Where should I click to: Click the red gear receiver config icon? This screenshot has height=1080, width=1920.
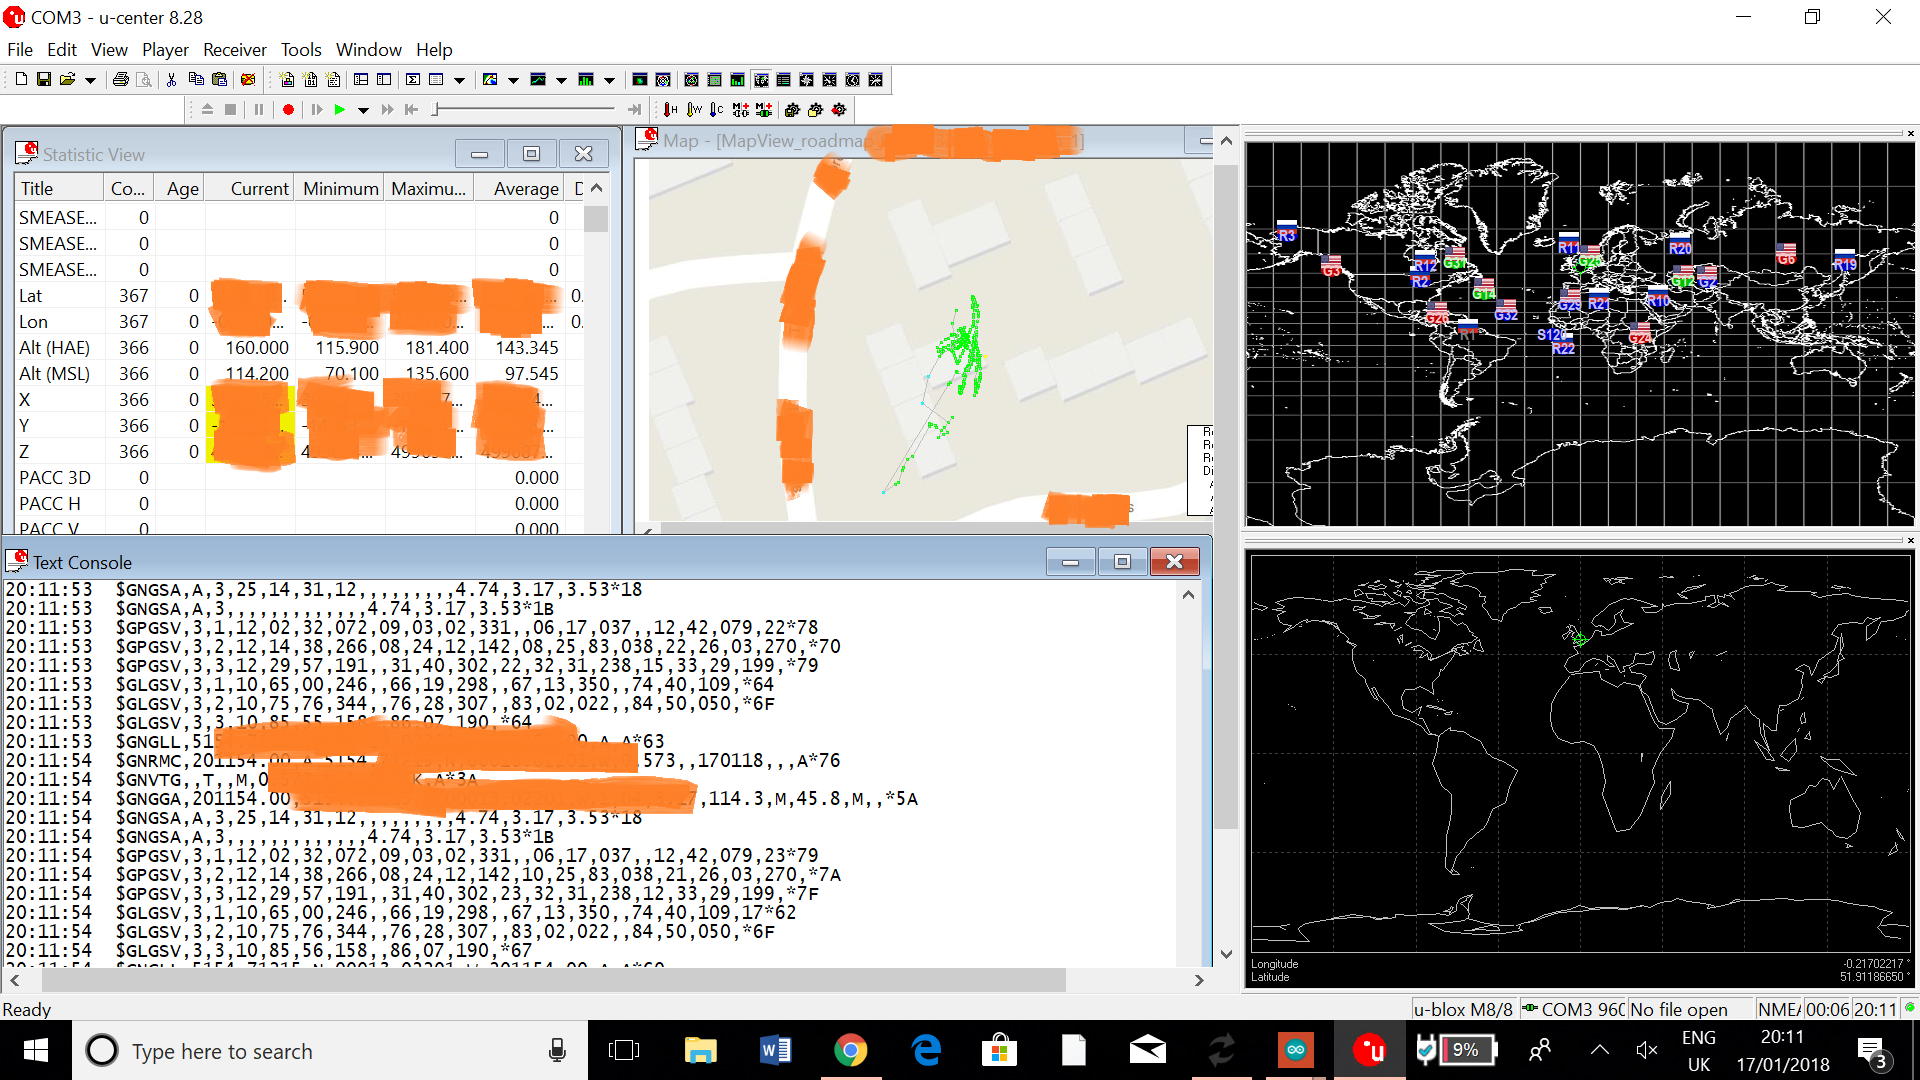(x=839, y=109)
